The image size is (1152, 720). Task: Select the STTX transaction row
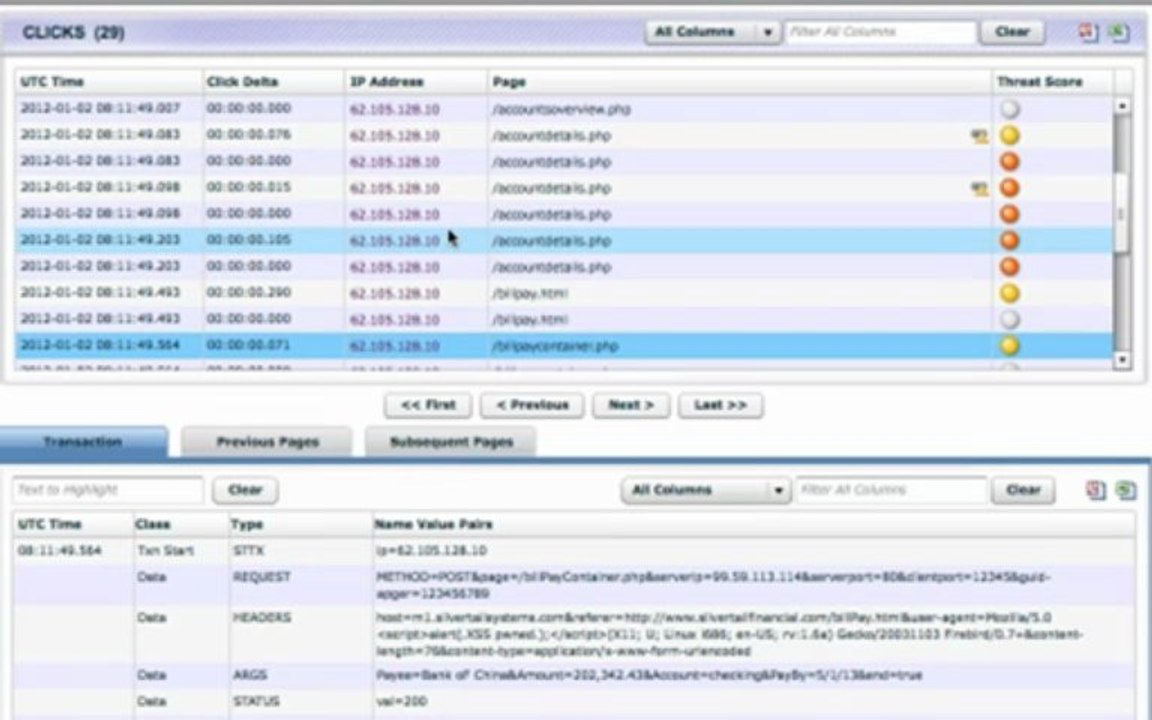tap(573, 551)
